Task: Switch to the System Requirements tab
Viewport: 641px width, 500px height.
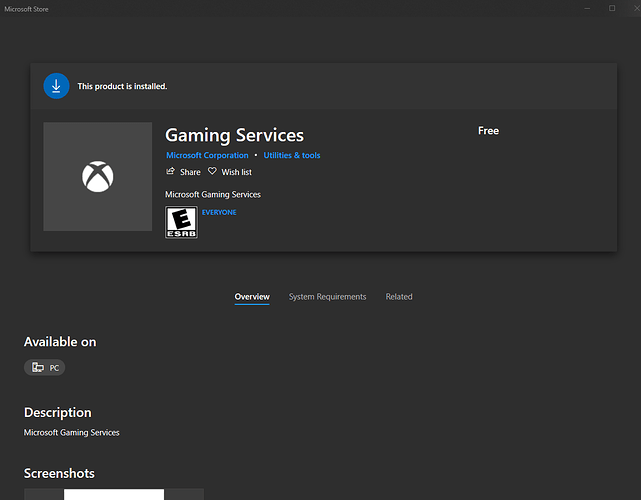Action: (327, 297)
